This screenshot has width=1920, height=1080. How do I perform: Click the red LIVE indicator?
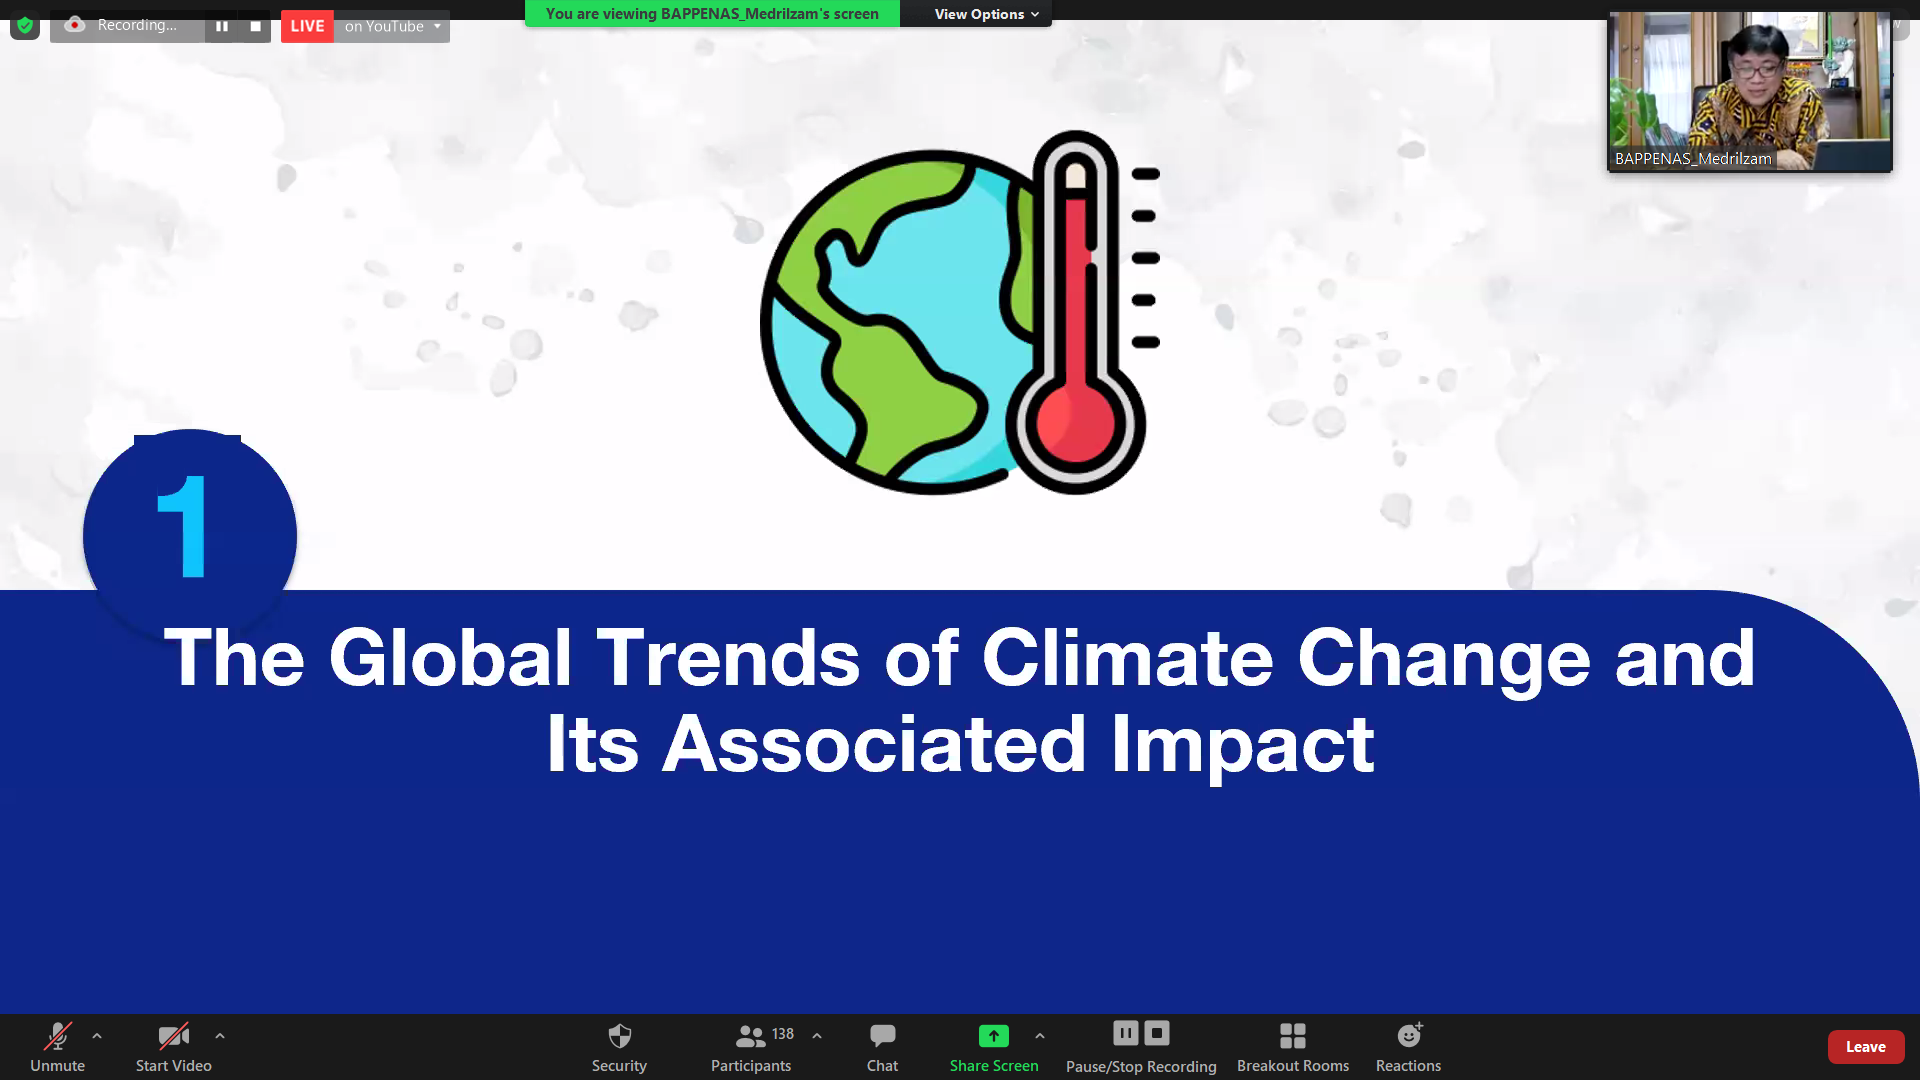pyautogui.click(x=307, y=26)
